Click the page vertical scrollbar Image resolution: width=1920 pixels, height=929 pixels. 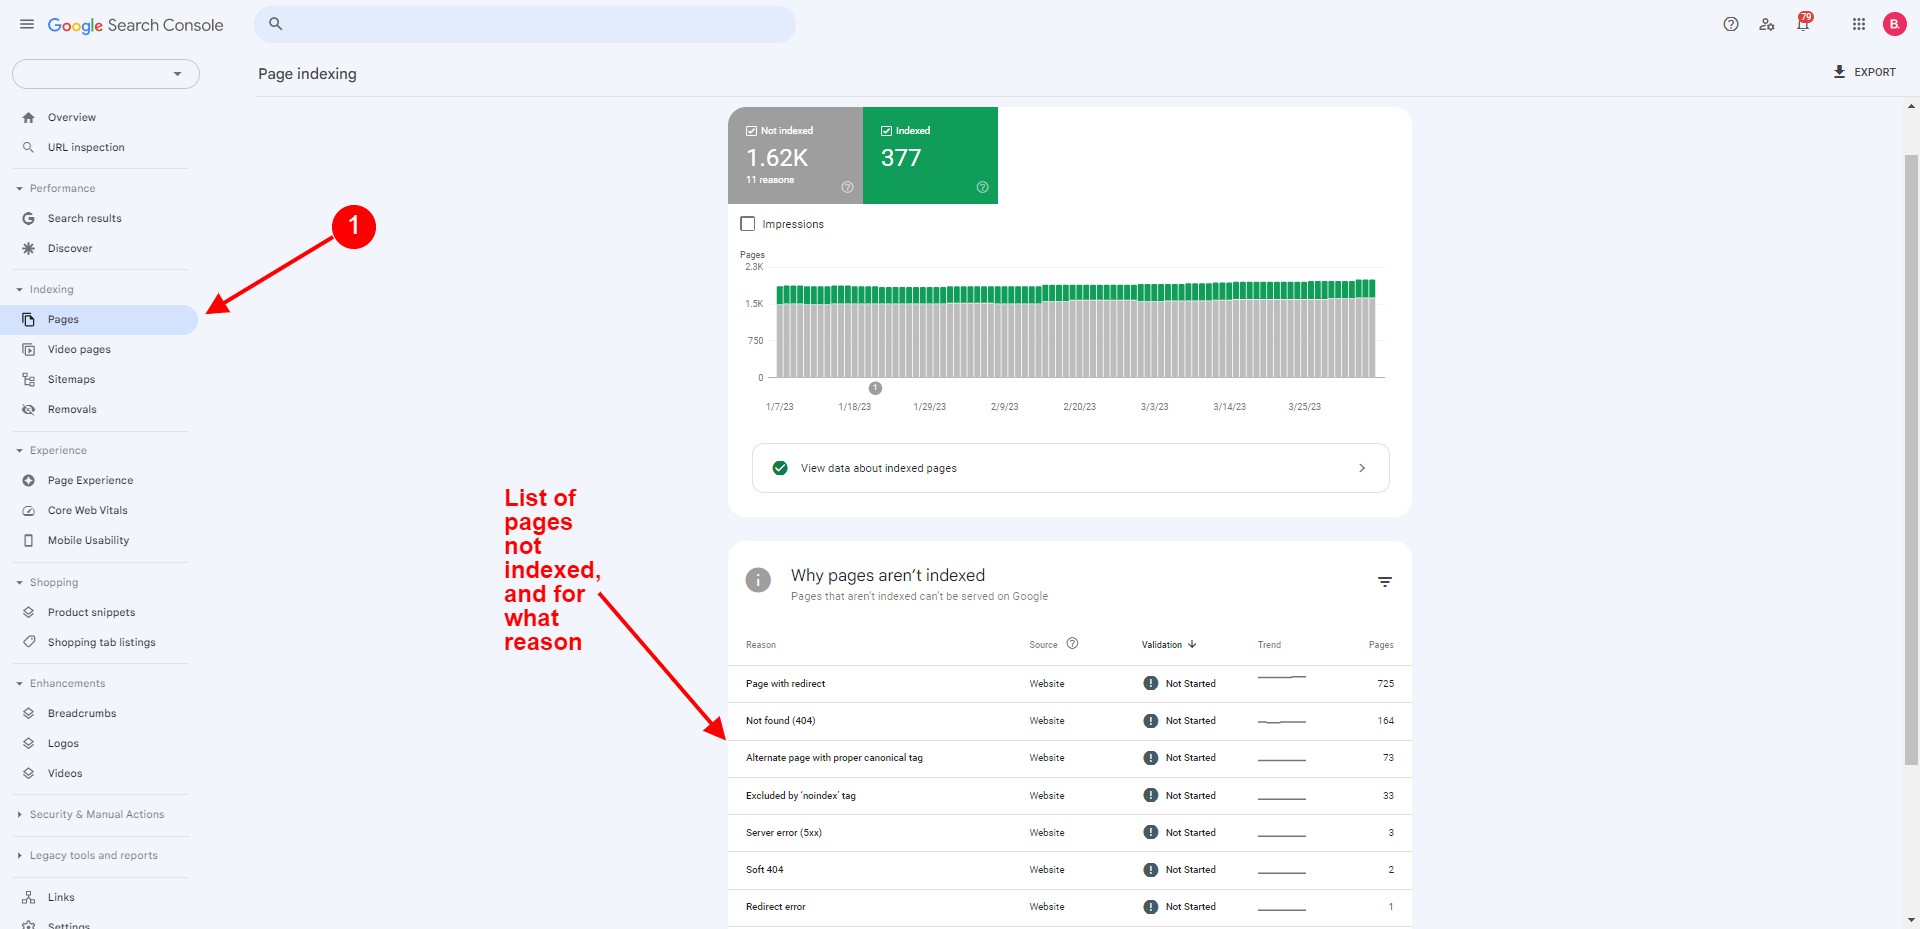click(1911, 460)
